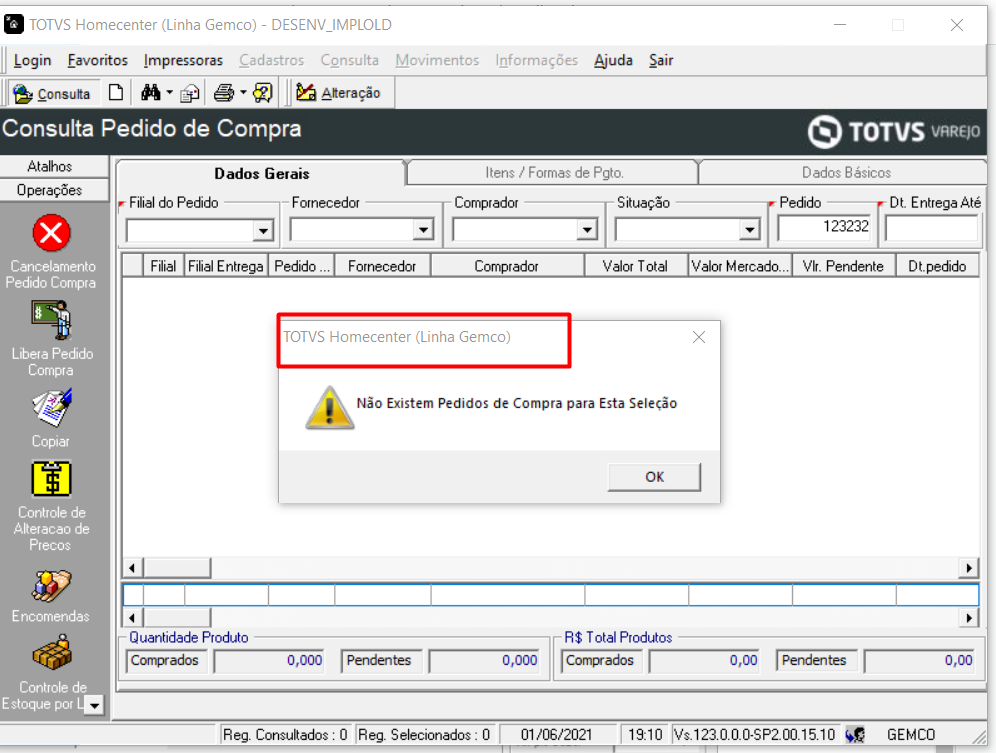Click 'Reg. Selecionados : 0' in status bar

[424, 735]
